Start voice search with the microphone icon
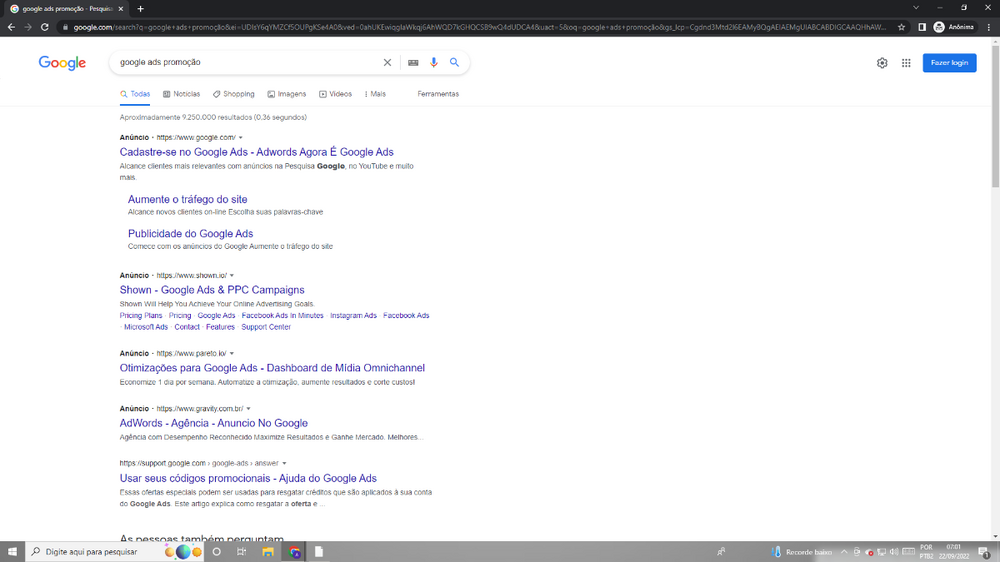The height and width of the screenshot is (562, 1000). coord(434,63)
